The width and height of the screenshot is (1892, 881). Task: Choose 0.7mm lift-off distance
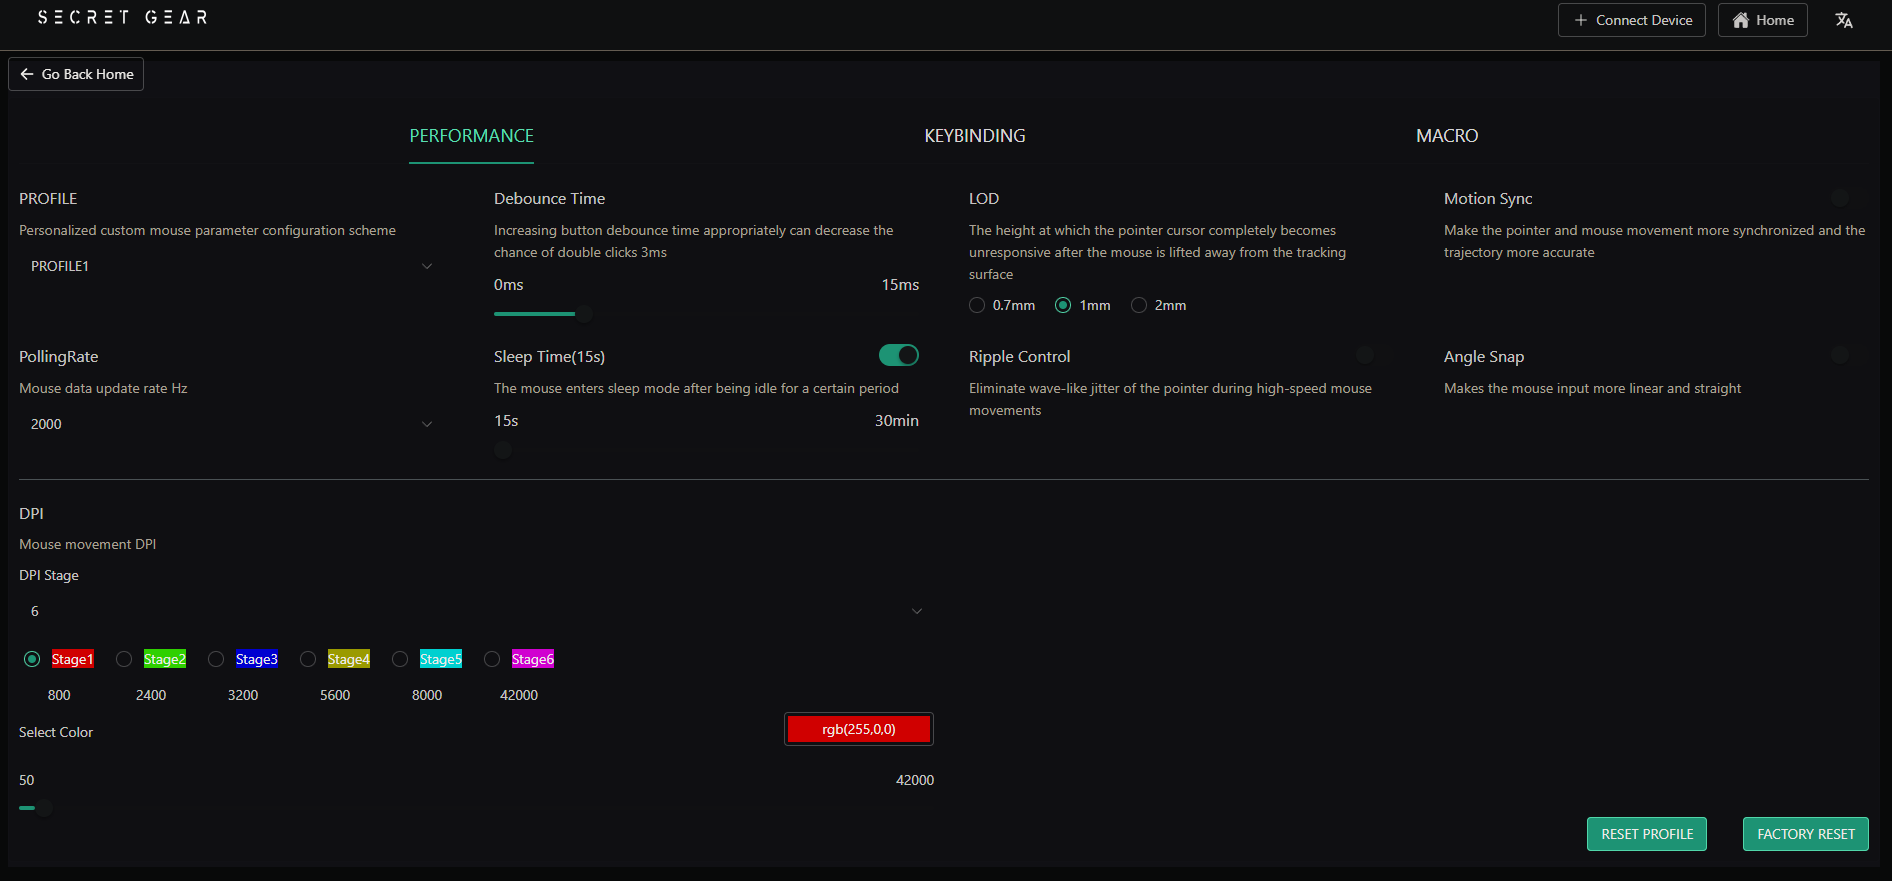(x=977, y=305)
